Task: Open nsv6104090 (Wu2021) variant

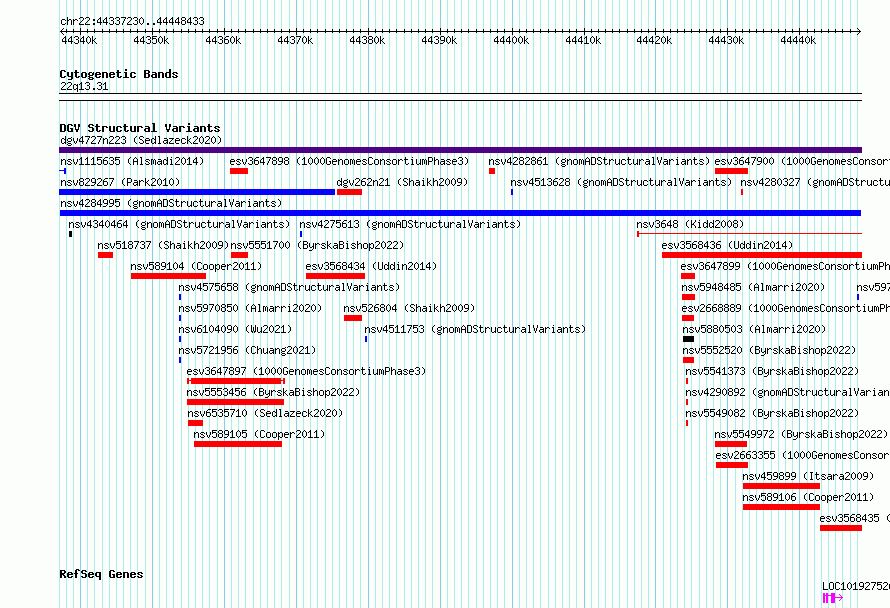Action: point(235,329)
